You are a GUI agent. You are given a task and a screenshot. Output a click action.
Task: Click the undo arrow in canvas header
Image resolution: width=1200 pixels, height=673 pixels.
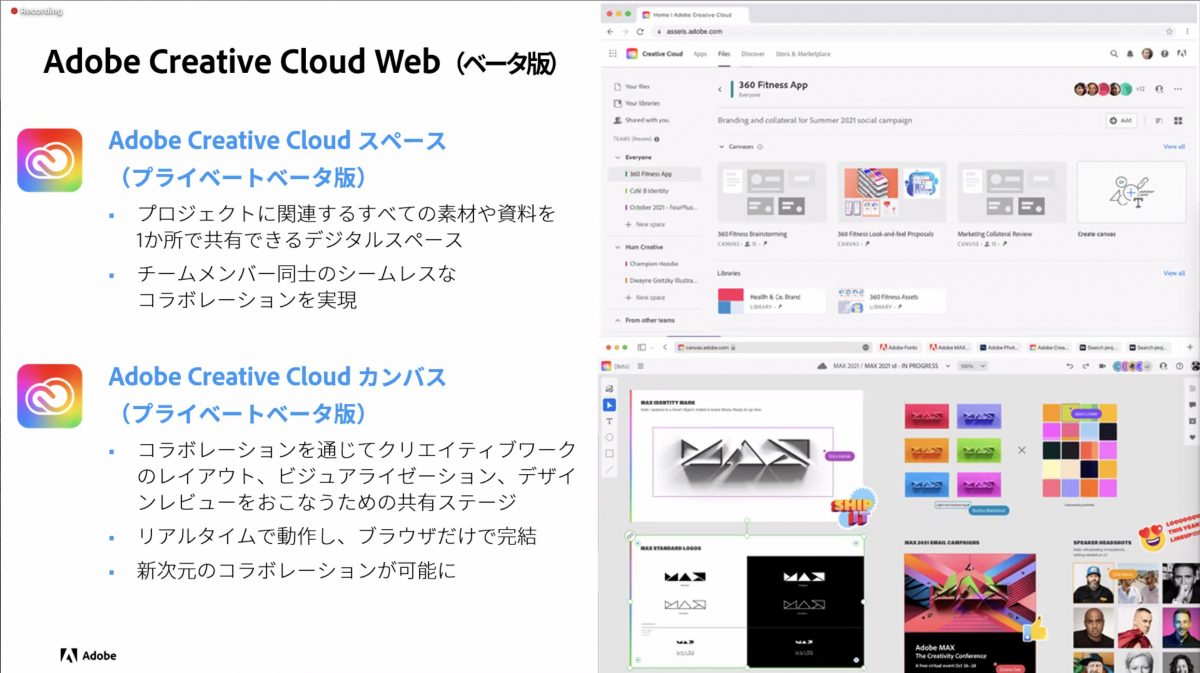1070,366
